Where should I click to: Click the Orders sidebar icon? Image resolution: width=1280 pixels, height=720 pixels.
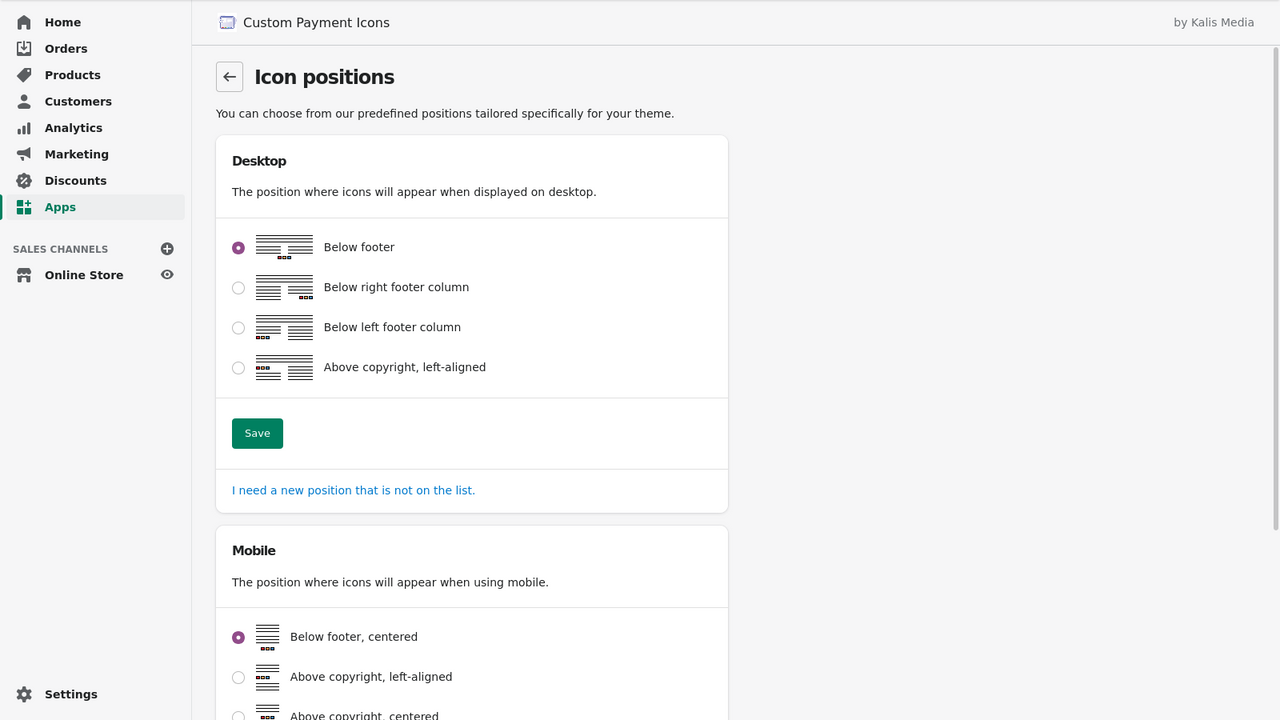click(x=22, y=48)
